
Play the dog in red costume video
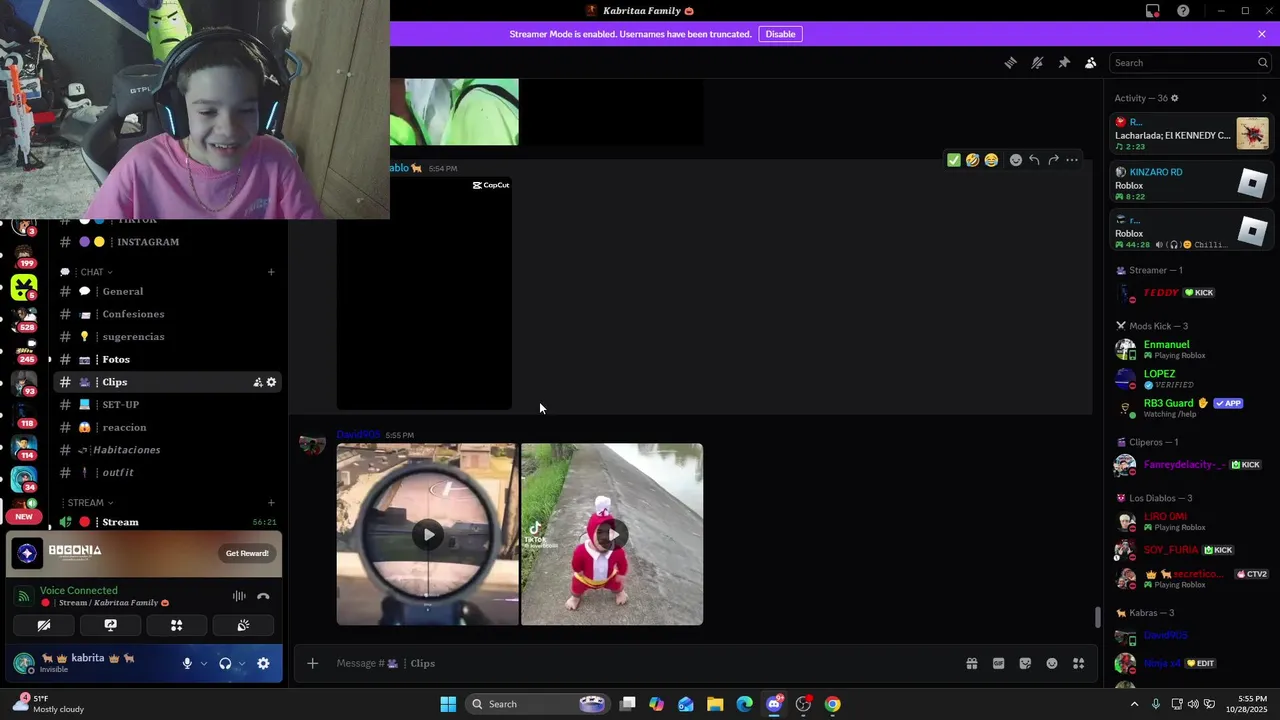(x=612, y=534)
